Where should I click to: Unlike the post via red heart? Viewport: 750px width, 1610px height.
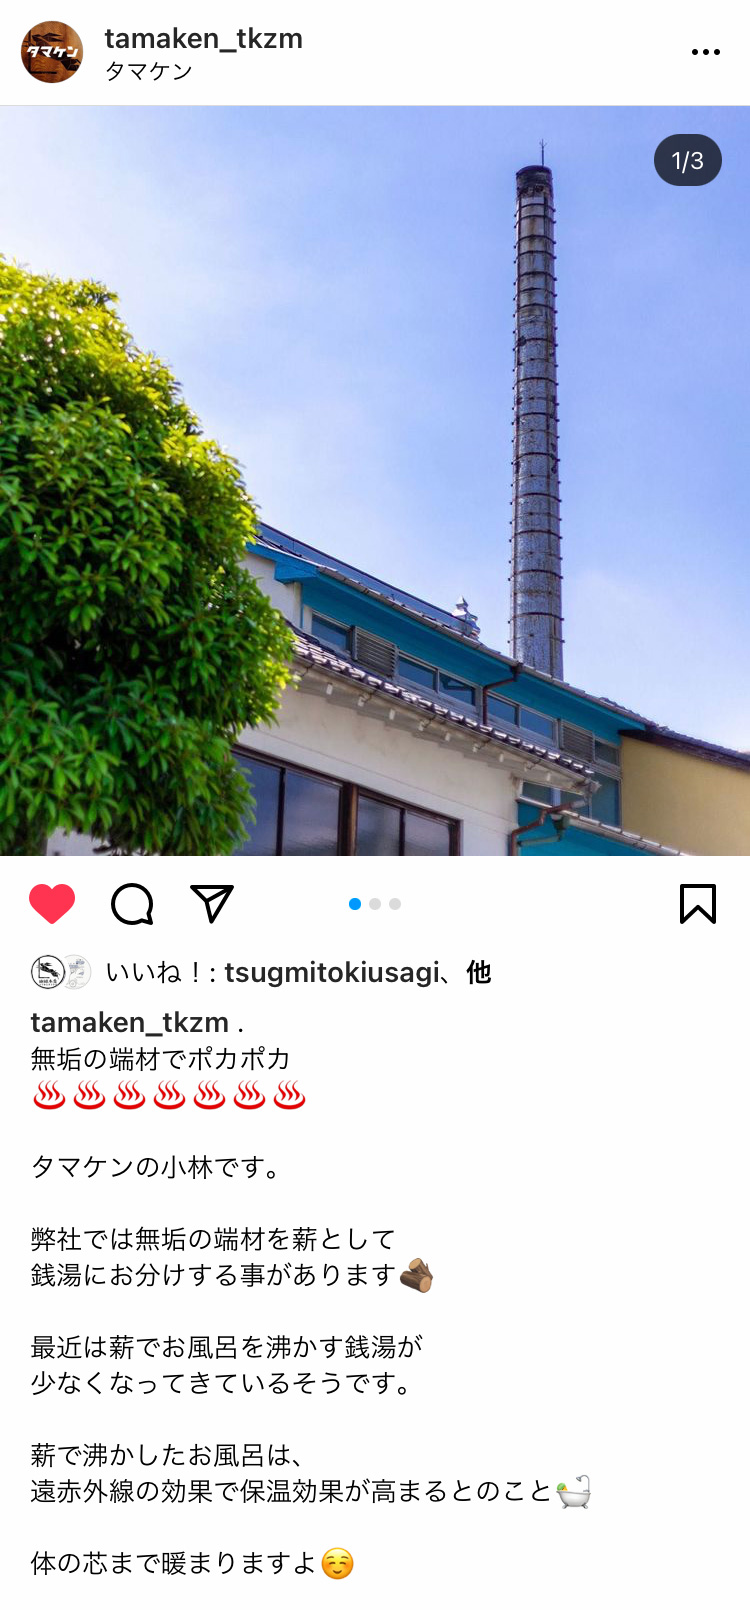pos(52,904)
